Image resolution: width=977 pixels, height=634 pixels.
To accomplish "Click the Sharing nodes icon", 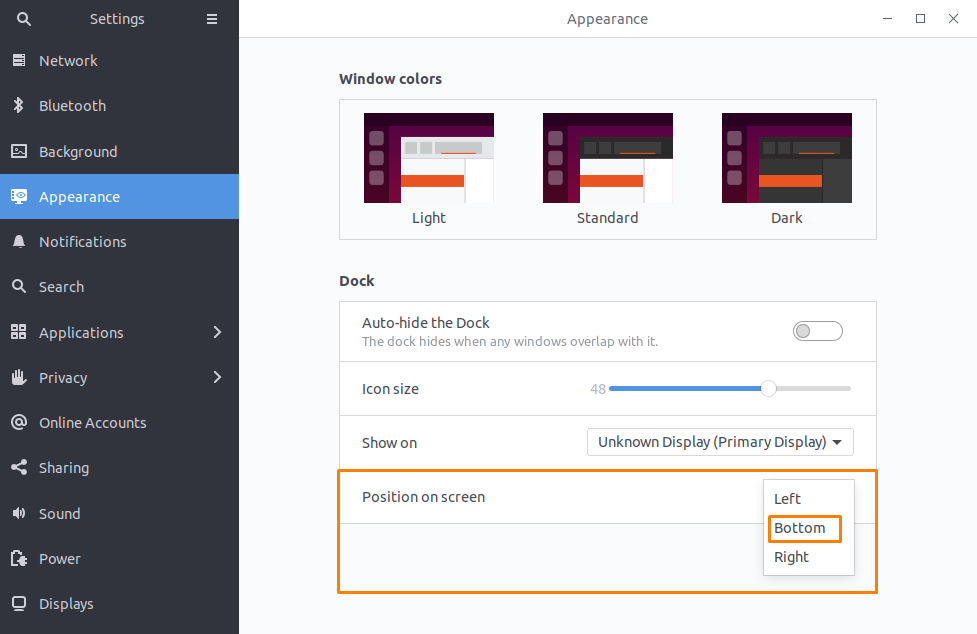I will pos(19,468).
